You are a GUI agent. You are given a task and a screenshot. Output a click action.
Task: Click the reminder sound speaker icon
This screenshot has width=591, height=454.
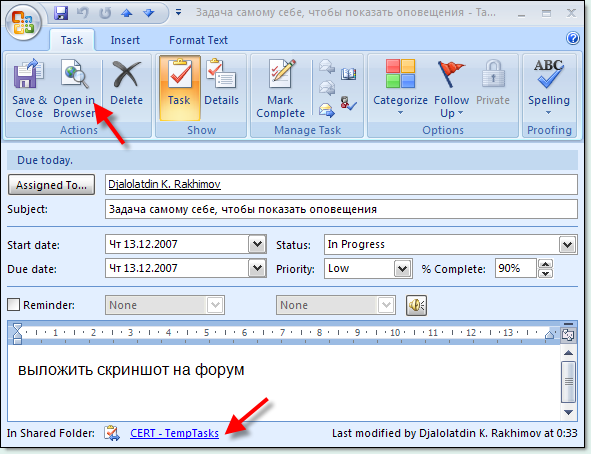[416, 305]
